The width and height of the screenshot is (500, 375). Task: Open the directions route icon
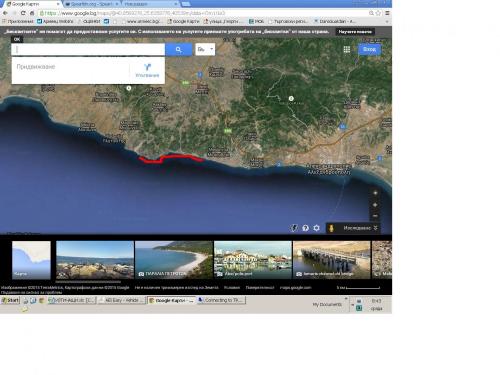(147, 70)
